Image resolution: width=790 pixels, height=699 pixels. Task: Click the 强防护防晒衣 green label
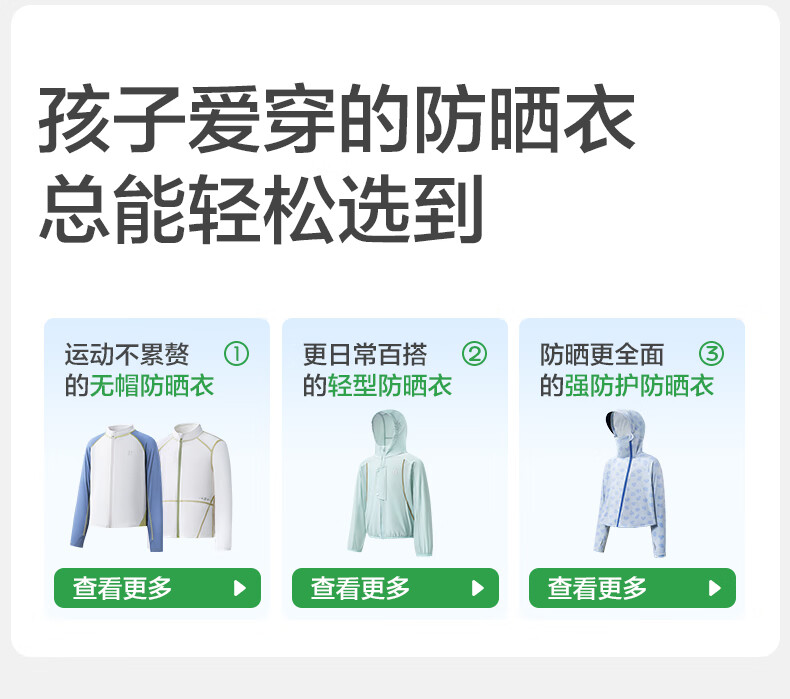click(639, 386)
